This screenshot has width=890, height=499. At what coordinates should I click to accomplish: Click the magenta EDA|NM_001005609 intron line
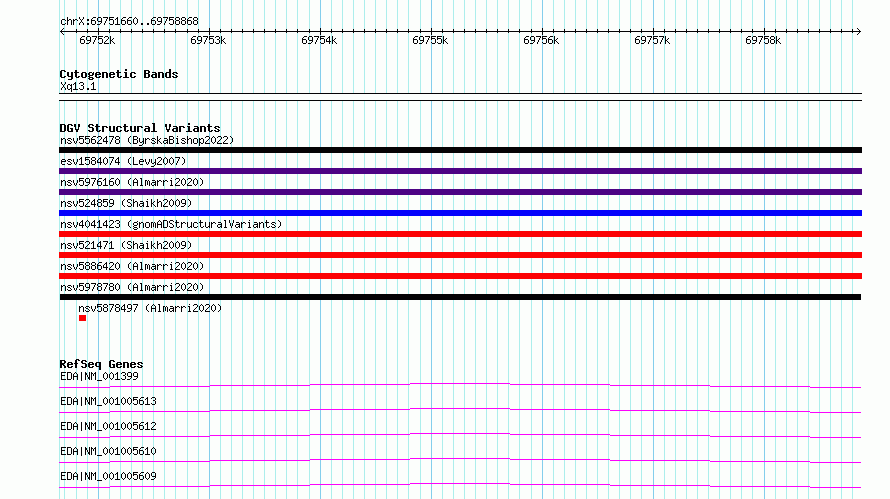click(460, 484)
